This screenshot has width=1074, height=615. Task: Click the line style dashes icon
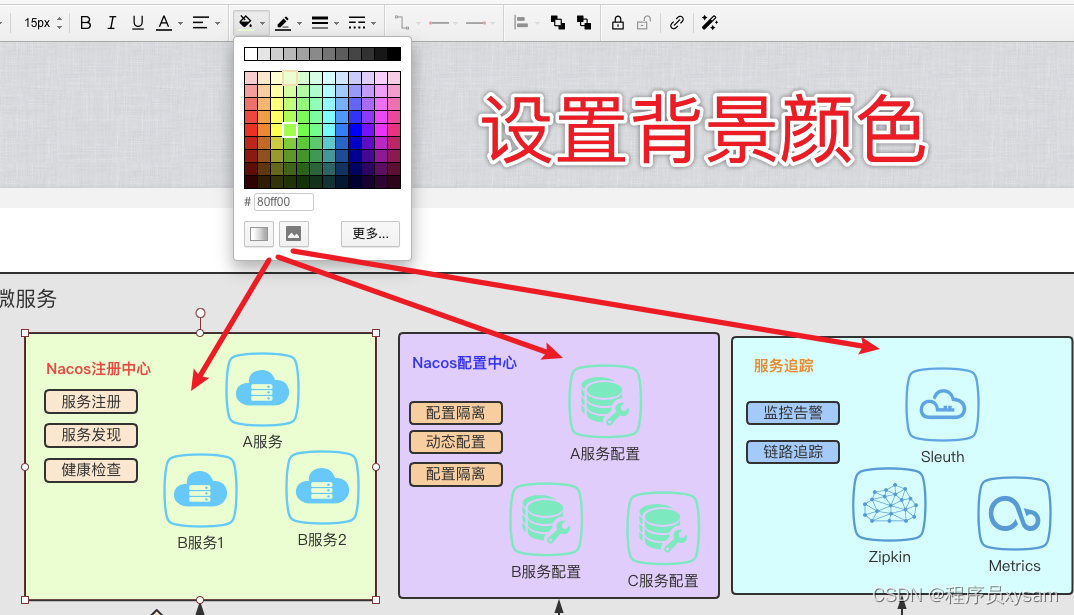[x=357, y=23]
